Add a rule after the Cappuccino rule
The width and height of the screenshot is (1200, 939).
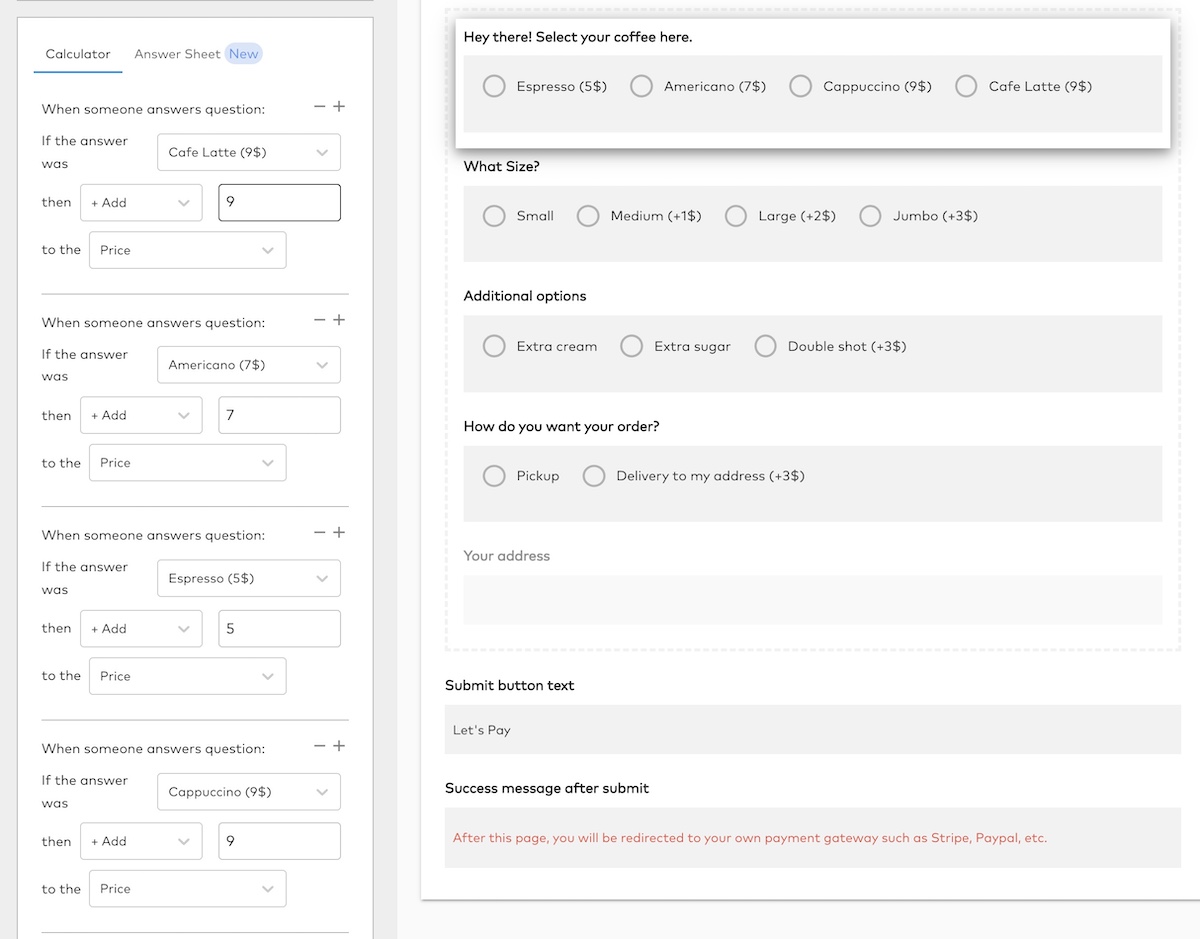tap(339, 746)
